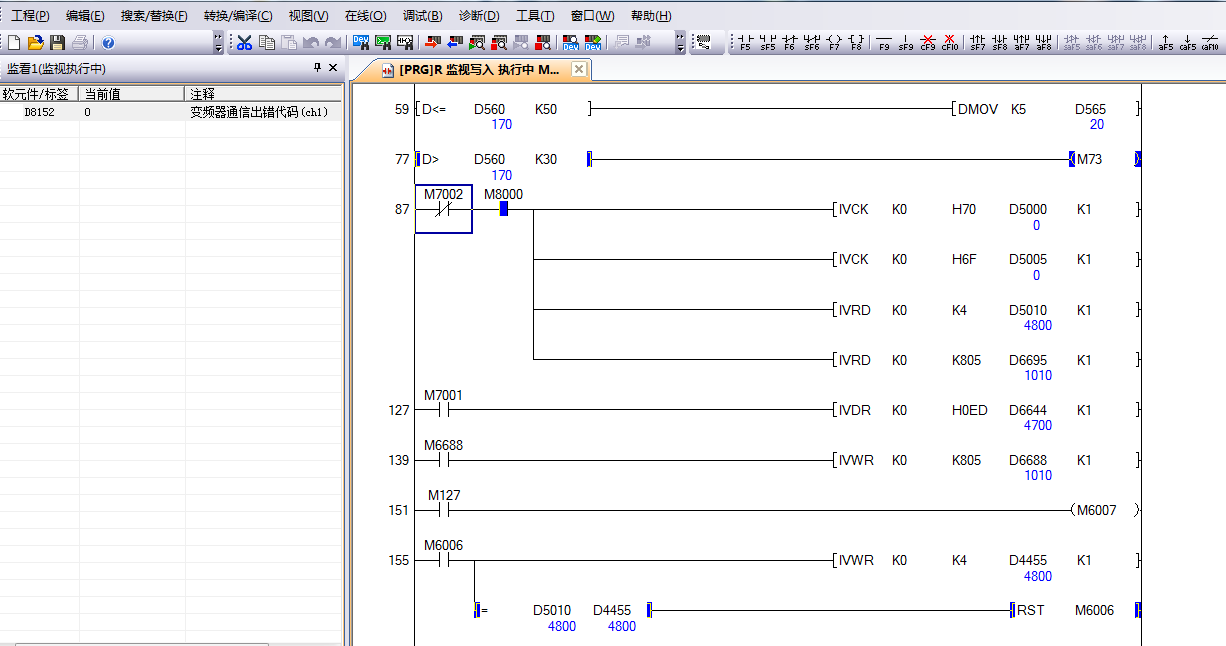Image resolution: width=1226 pixels, height=646 pixels.
Task: Close the [PRG] program tab
Action: click(x=579, y=70)
